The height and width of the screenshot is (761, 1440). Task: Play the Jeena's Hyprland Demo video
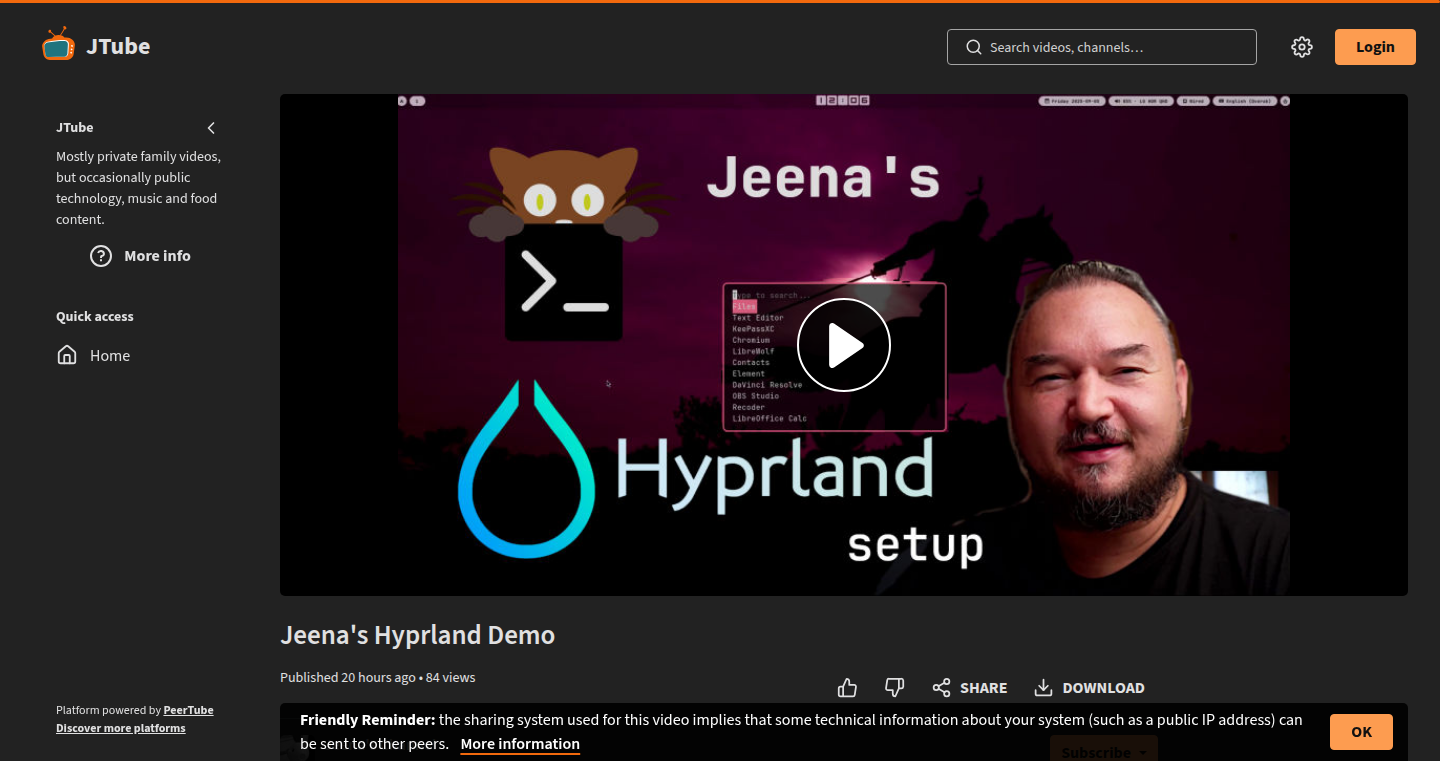pyautogui.click(x=844, y=345)
